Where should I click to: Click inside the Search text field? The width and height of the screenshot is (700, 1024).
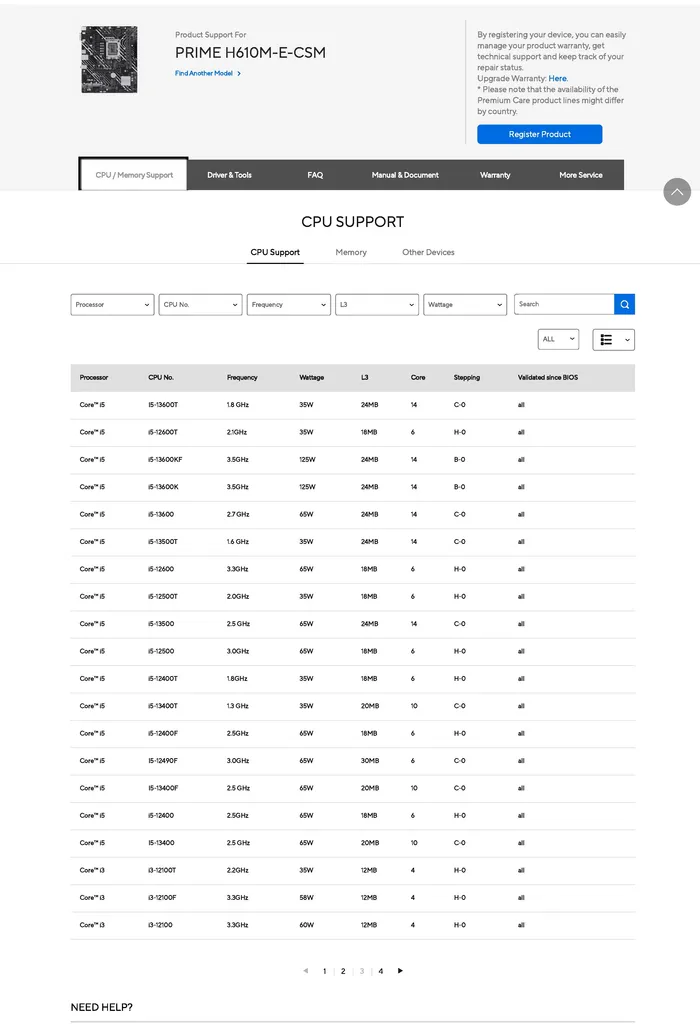(x=563, y=304)
